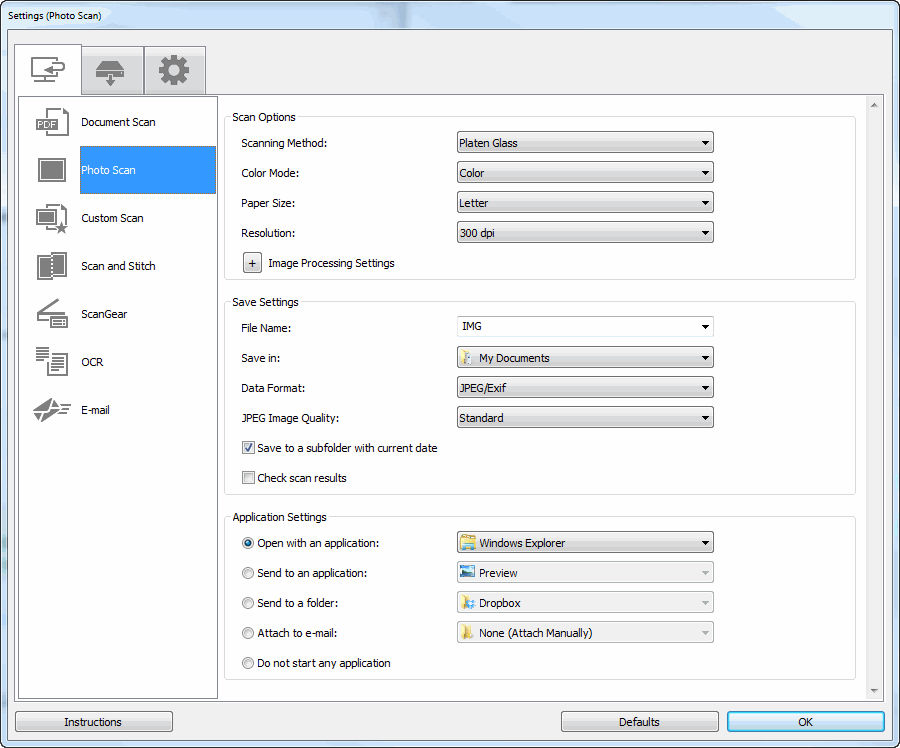Switch to the Scan from Operation Panel tab
Image resolution: width=900 pixels, height=748 pixels.
(111, 70)
